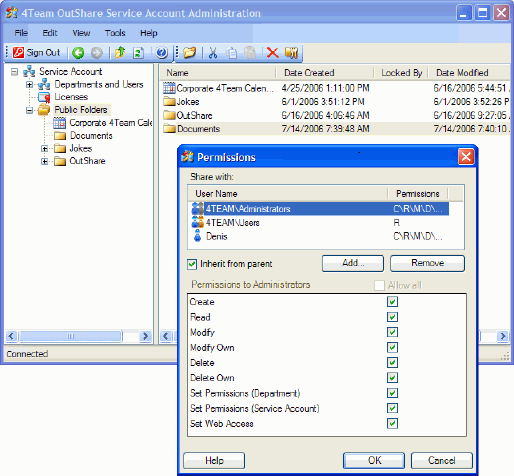The image size is (514, 476).
Task: Click the Permissions dialog title icon
Action: 187,157
